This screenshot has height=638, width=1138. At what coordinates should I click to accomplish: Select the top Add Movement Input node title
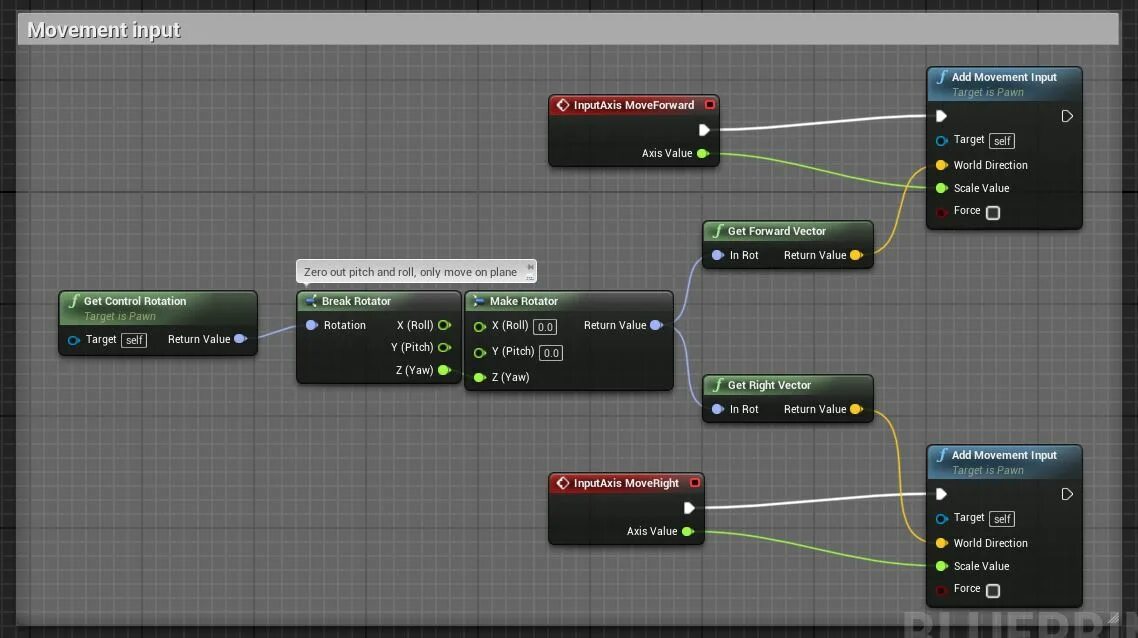pos(1004,77)
